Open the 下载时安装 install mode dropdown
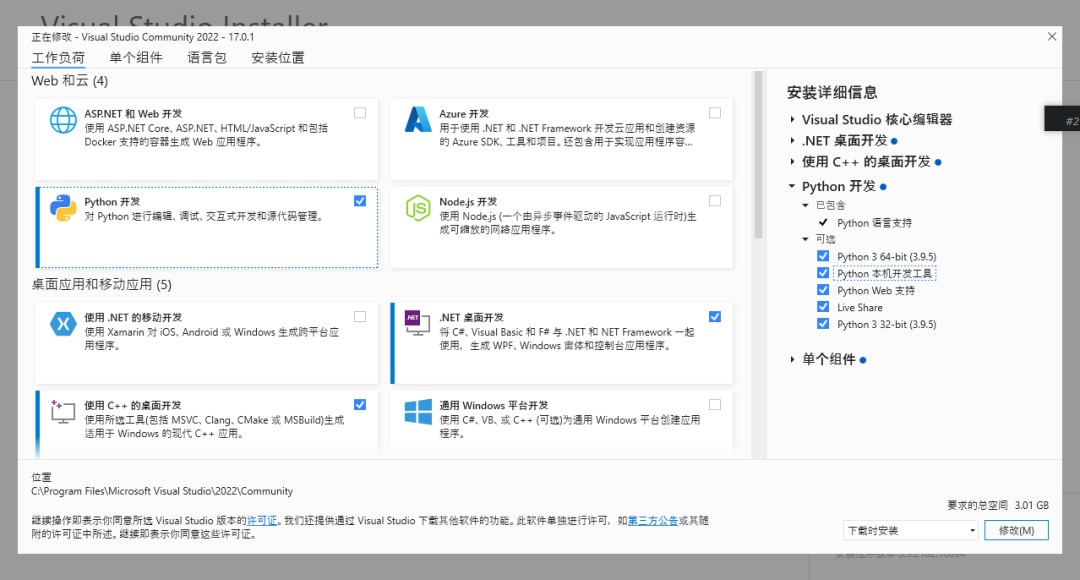This screenshot has height=580, width=1080. tap(911, 530)
